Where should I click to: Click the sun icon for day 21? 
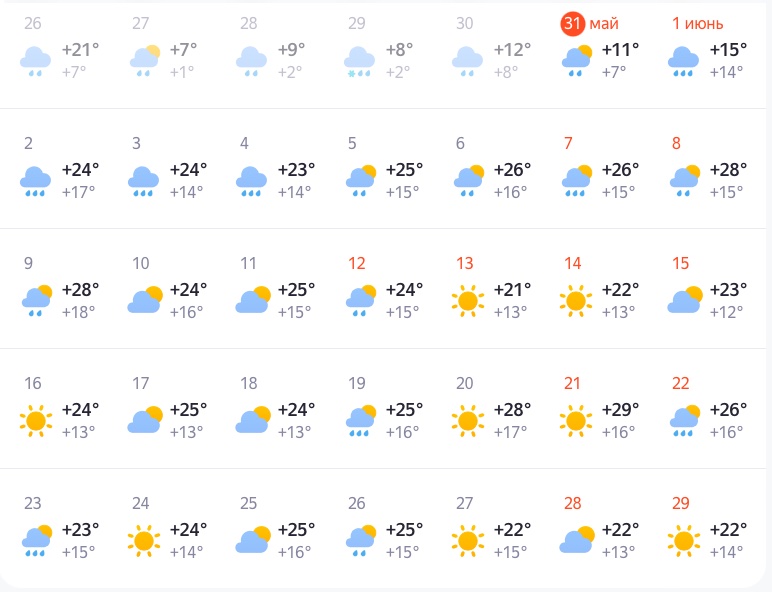tap(575, 420)
